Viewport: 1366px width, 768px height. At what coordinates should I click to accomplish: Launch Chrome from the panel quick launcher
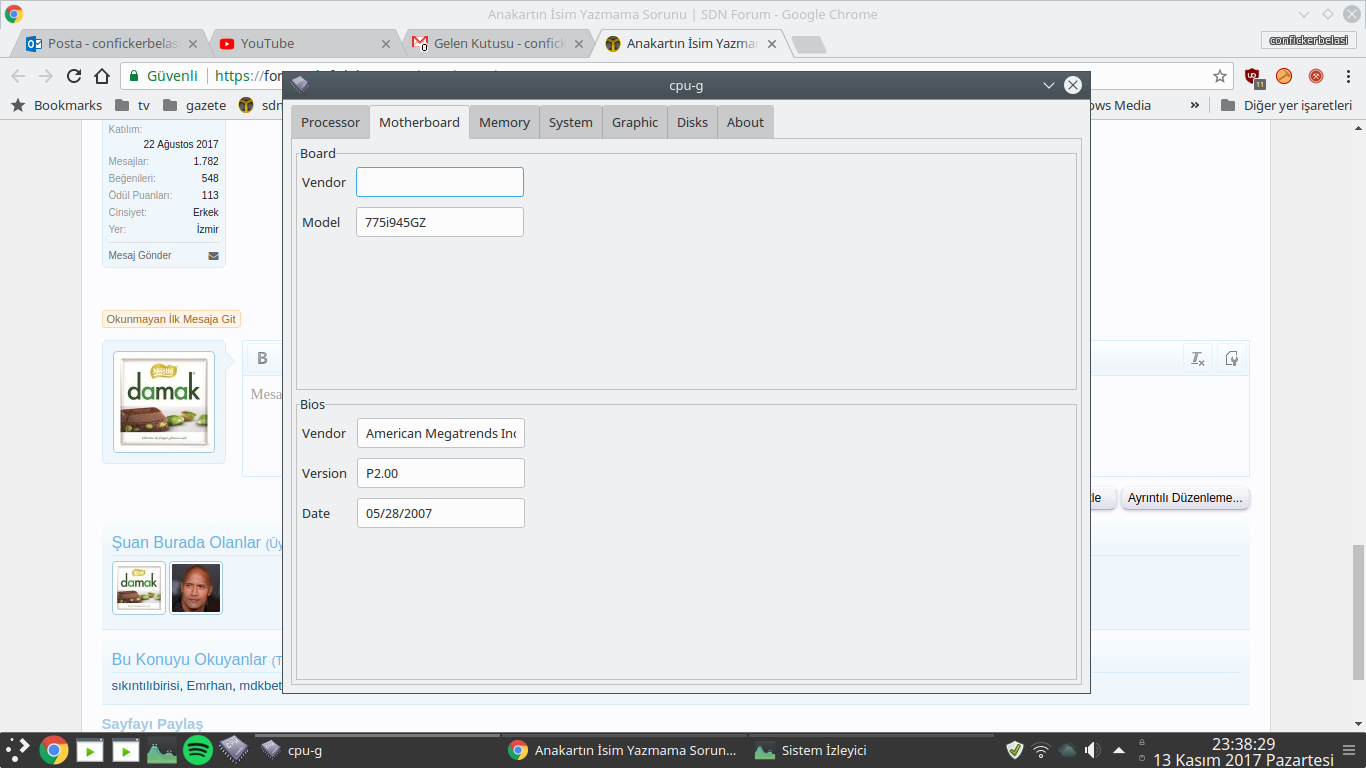coord(54,750)
